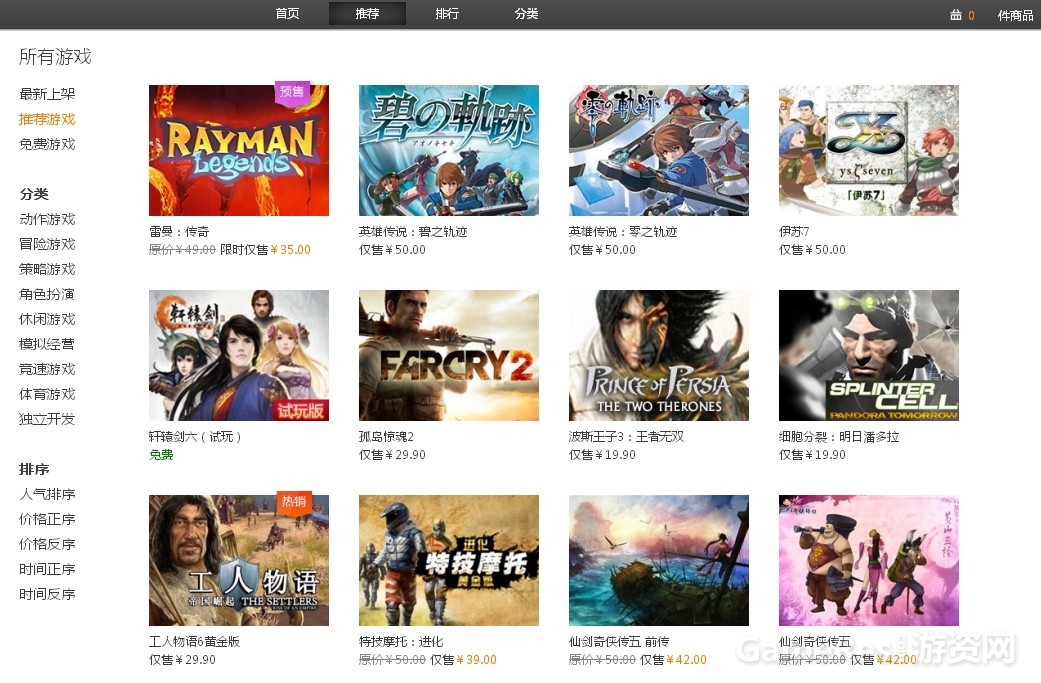Choose the 动作游戏 category
1041x683 pixels.
pyautogui.click(x=47, y=219)
